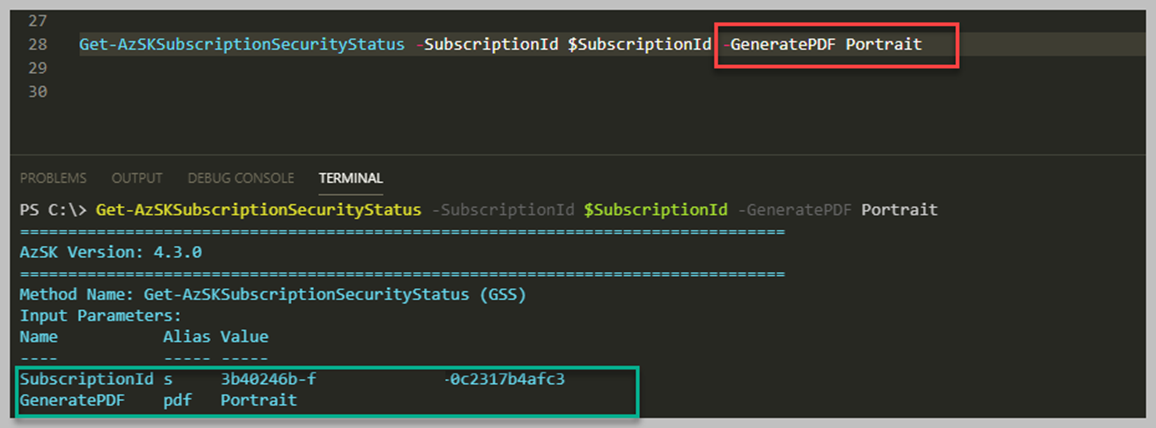The height and width of the screenshot is (428, 1156).
Task: Click subscription value 3b40246b-f
Action: (268, 379)
